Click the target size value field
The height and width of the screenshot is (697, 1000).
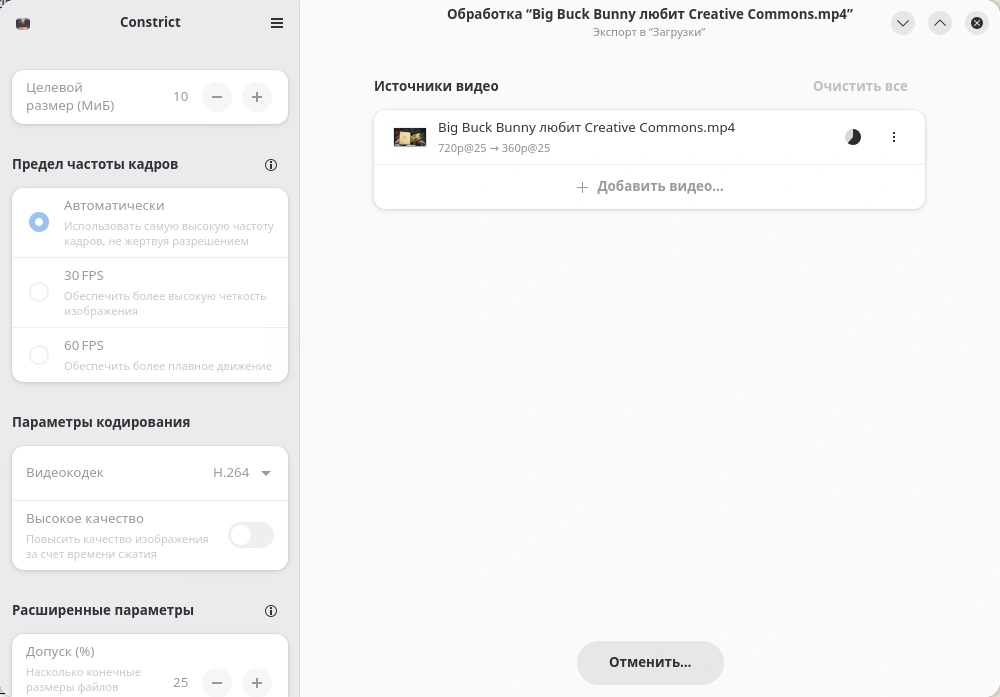(x=180, y=97)
